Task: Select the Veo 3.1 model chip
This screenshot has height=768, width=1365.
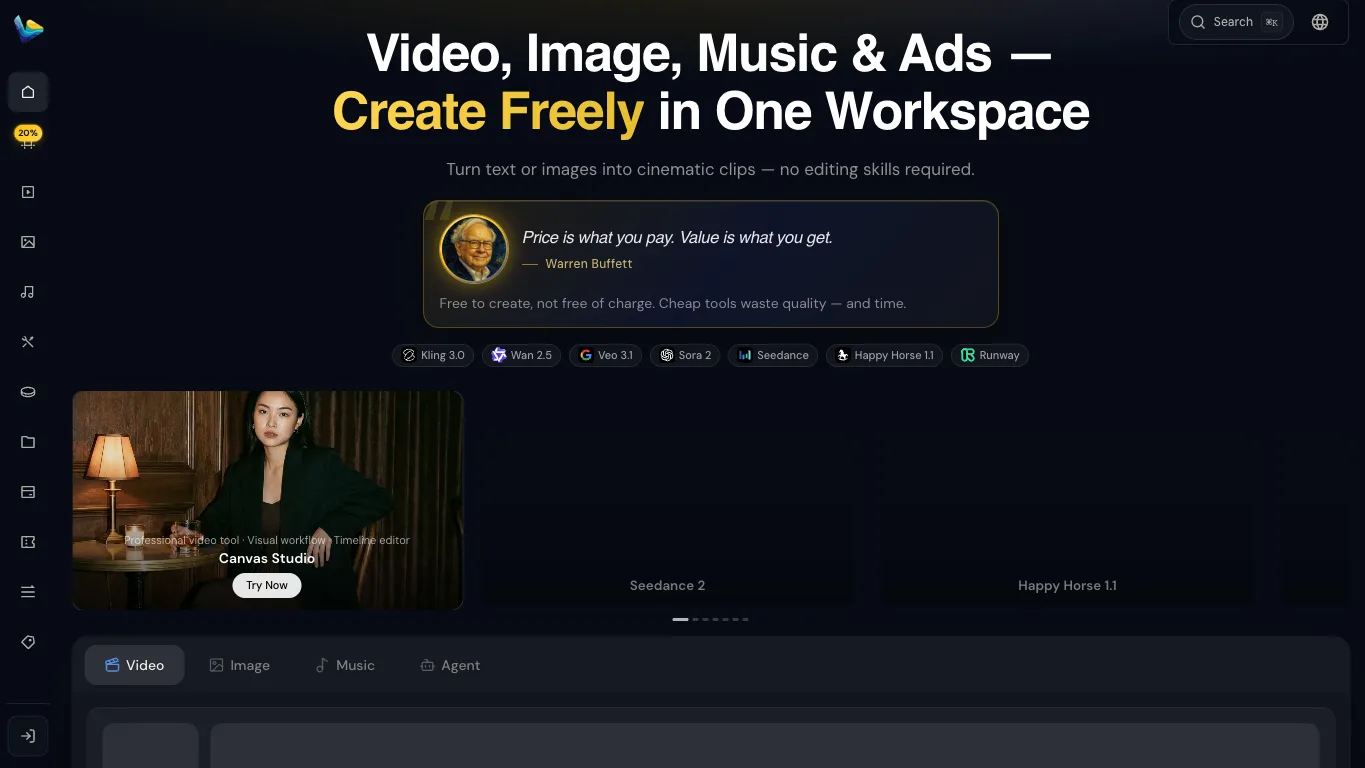Action: point(606,355)
